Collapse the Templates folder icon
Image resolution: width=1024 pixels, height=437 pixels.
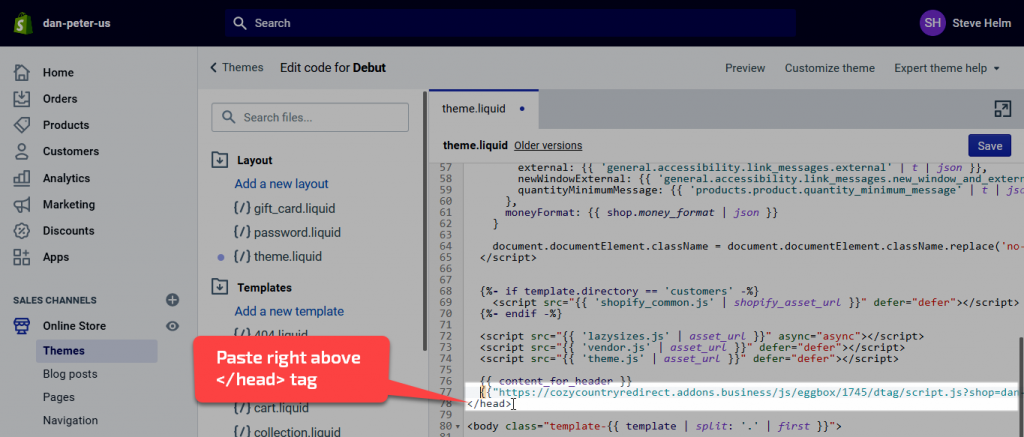(x=219, y=287)
